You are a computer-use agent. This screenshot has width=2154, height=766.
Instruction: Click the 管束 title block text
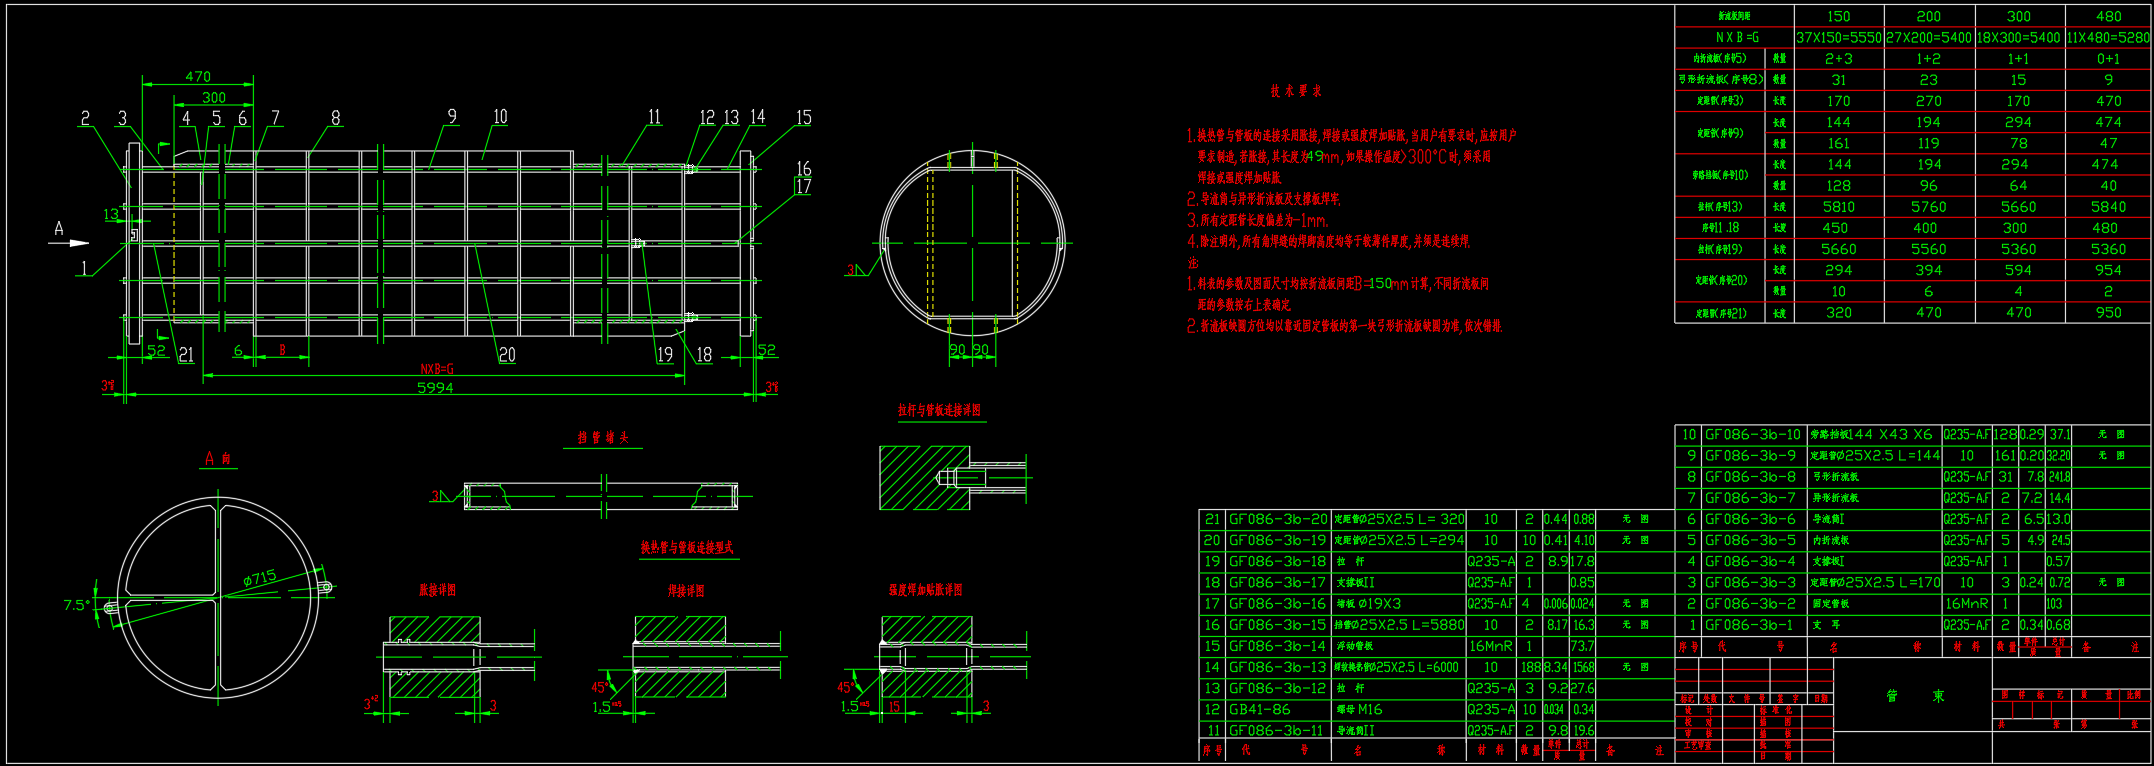click(1913, 696)
